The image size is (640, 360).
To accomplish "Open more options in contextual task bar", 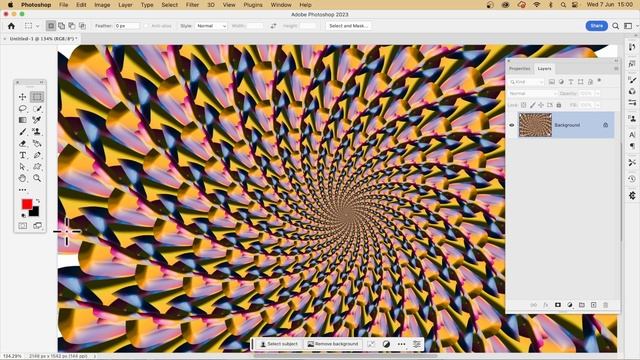I will coord(402,344).
